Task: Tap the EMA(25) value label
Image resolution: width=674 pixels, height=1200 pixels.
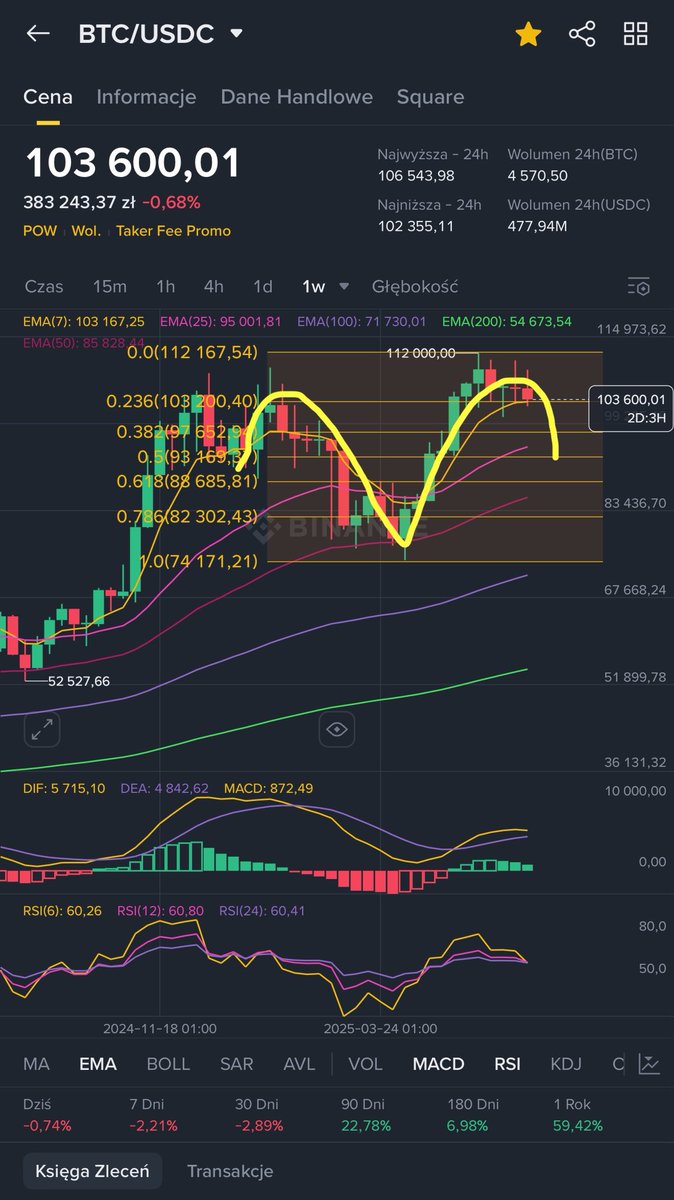Action: coord(220,321)
